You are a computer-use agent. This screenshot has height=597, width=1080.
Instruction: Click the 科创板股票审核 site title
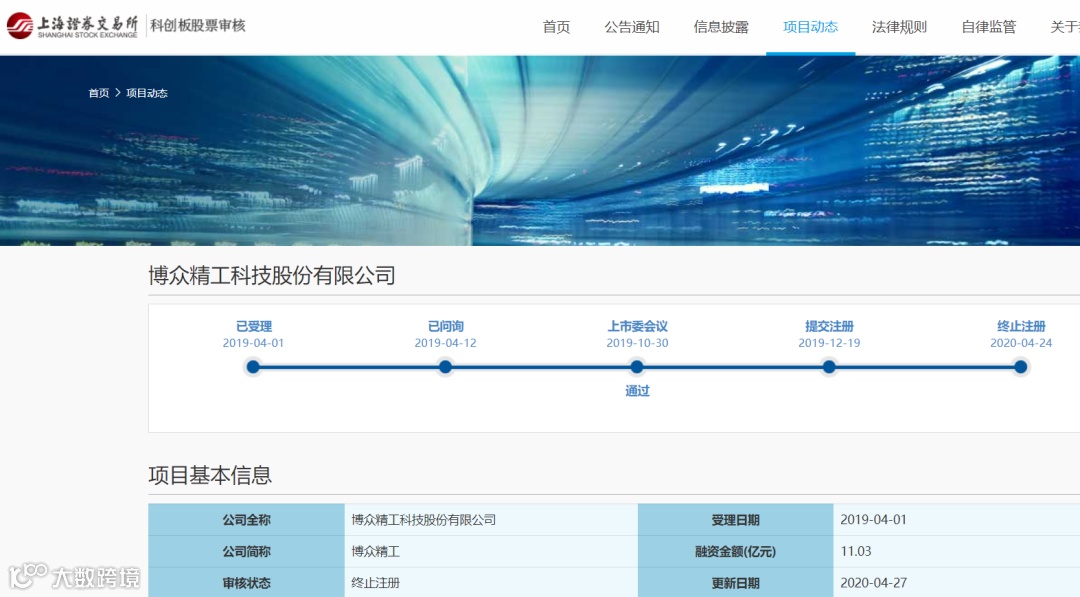tap(198, 25)
